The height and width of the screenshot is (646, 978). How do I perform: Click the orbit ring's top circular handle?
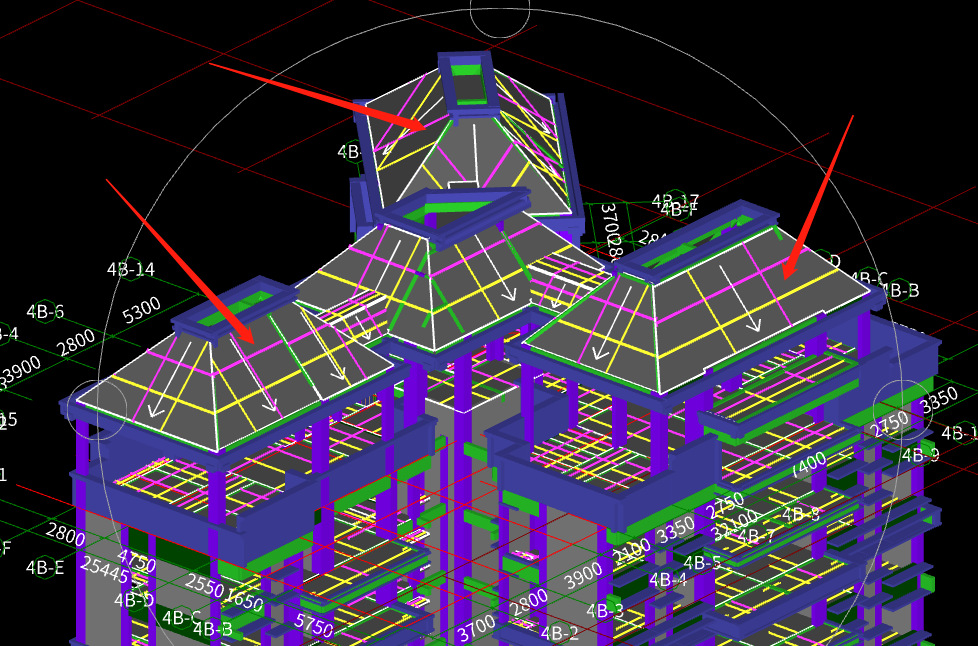click(500, 9)
